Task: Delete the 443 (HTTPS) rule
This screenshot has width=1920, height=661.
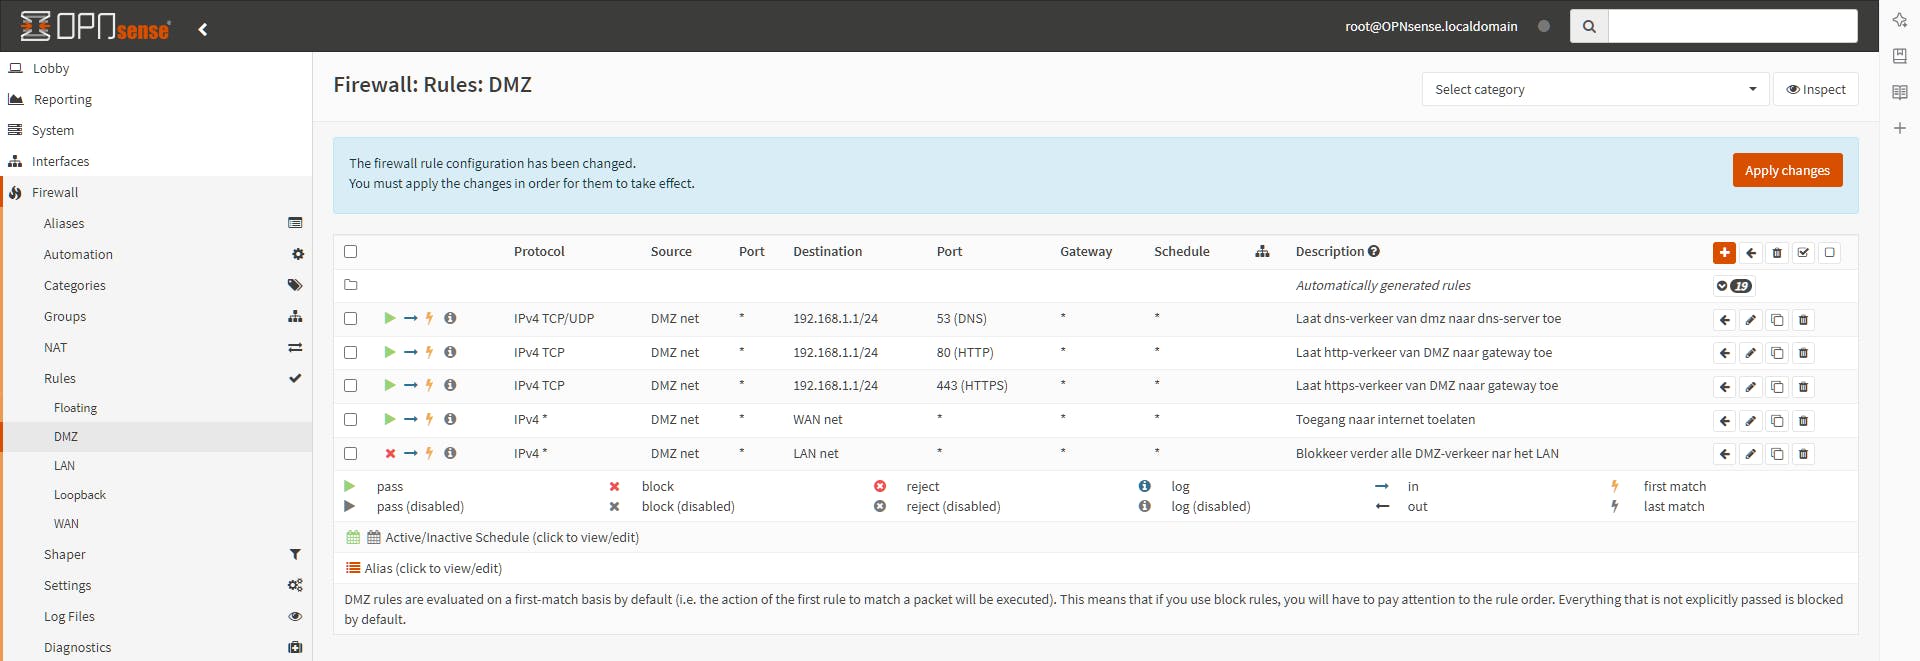Action: tap(1803, 387)
